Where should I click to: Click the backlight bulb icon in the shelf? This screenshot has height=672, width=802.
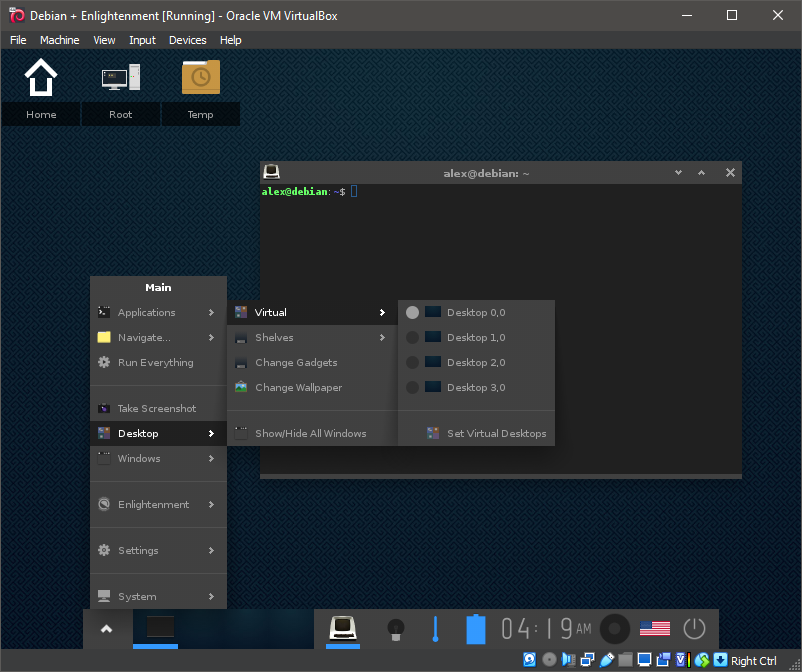395,629
